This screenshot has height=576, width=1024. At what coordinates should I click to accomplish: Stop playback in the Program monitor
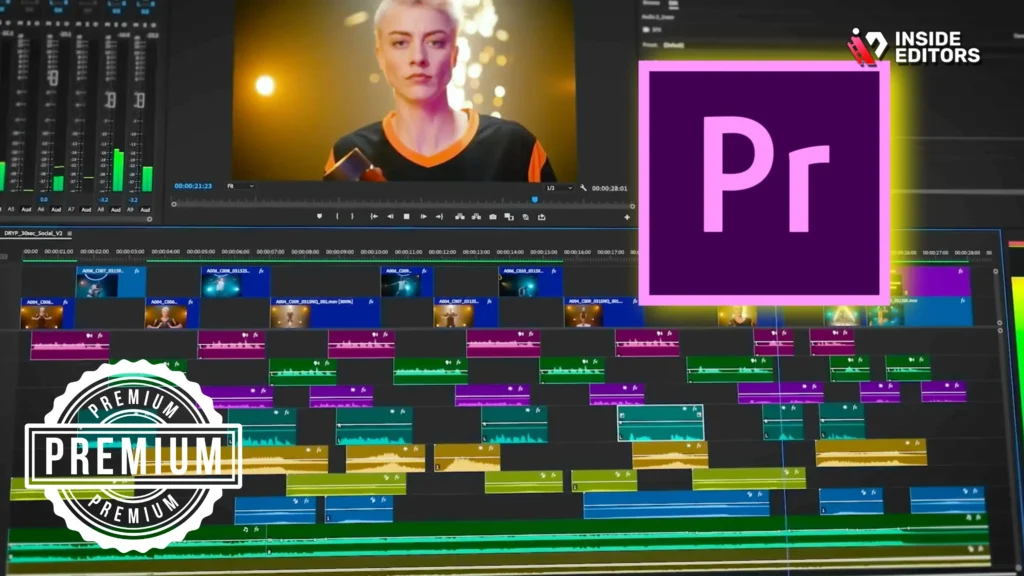click(406, 216)
